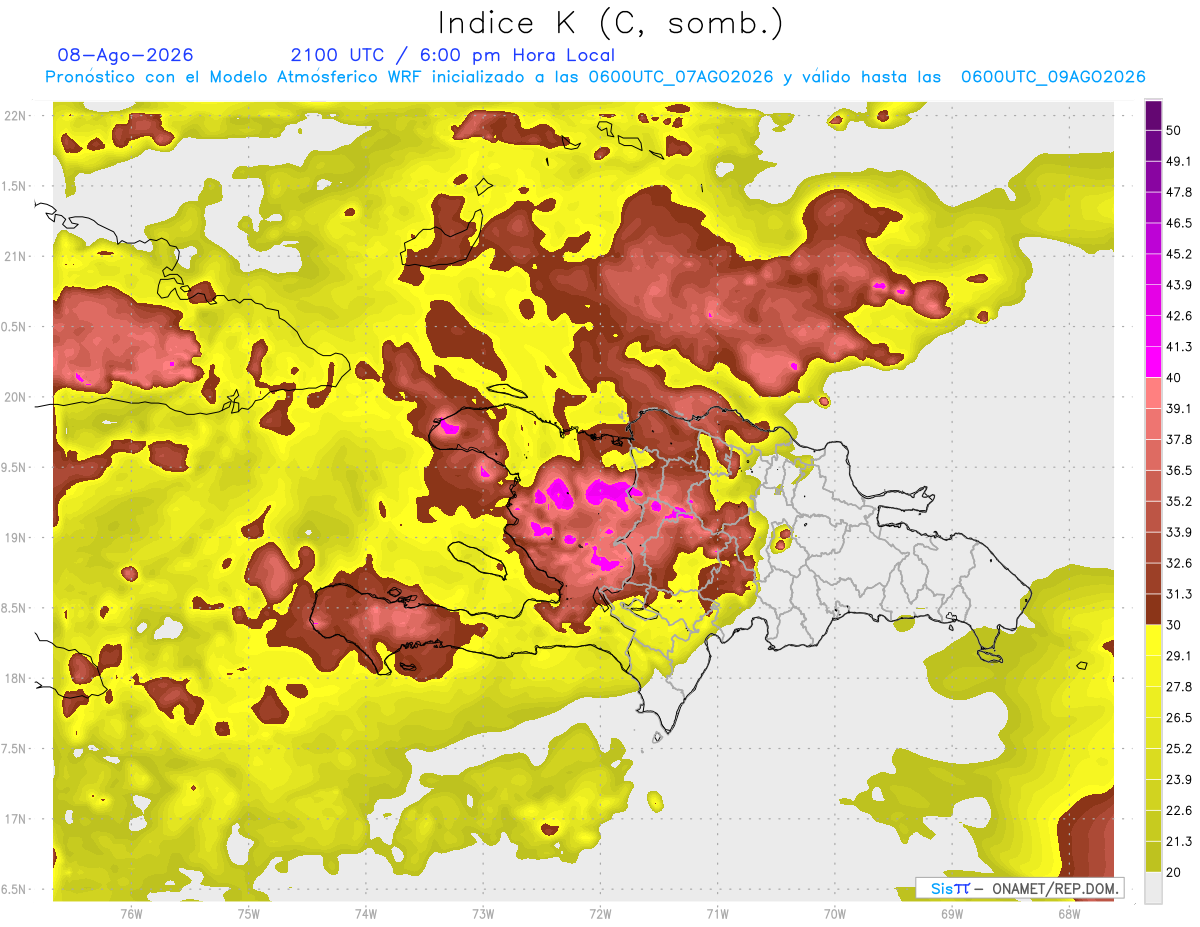Click the color scale value '43.9'
1200x927 pixels.
tap(1179, 285)
